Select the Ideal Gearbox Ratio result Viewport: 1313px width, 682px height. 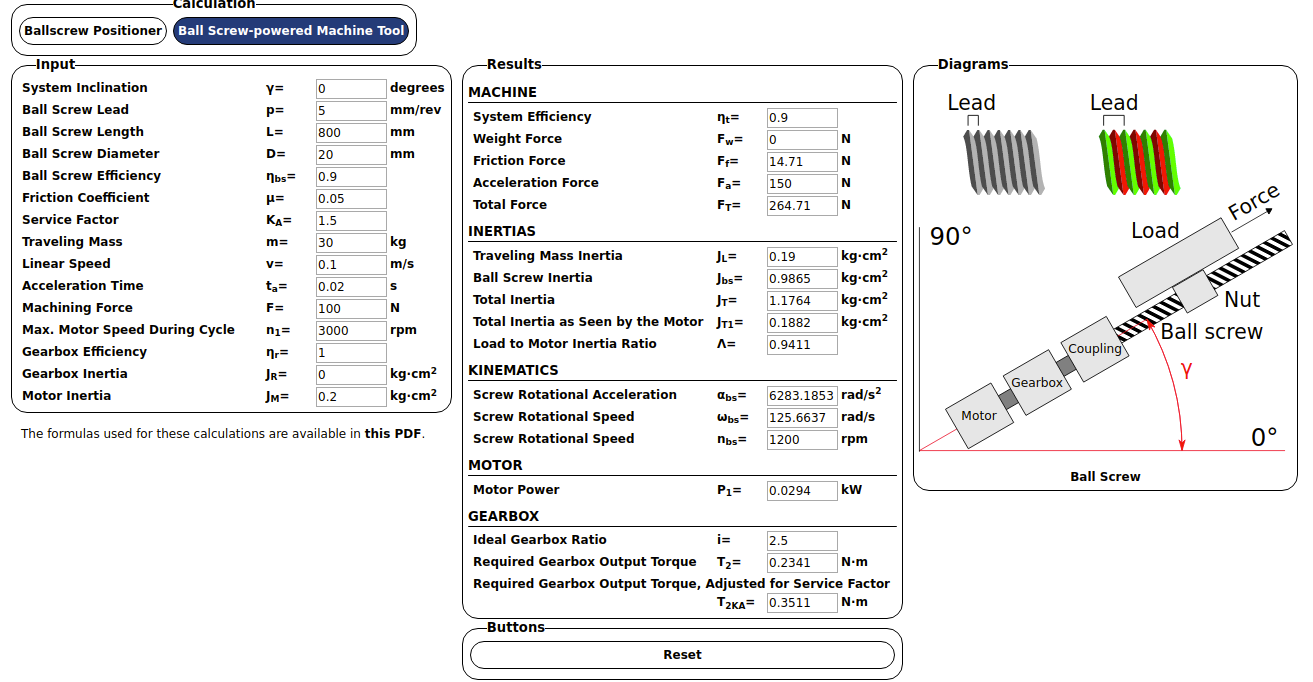tap(802, 541)
